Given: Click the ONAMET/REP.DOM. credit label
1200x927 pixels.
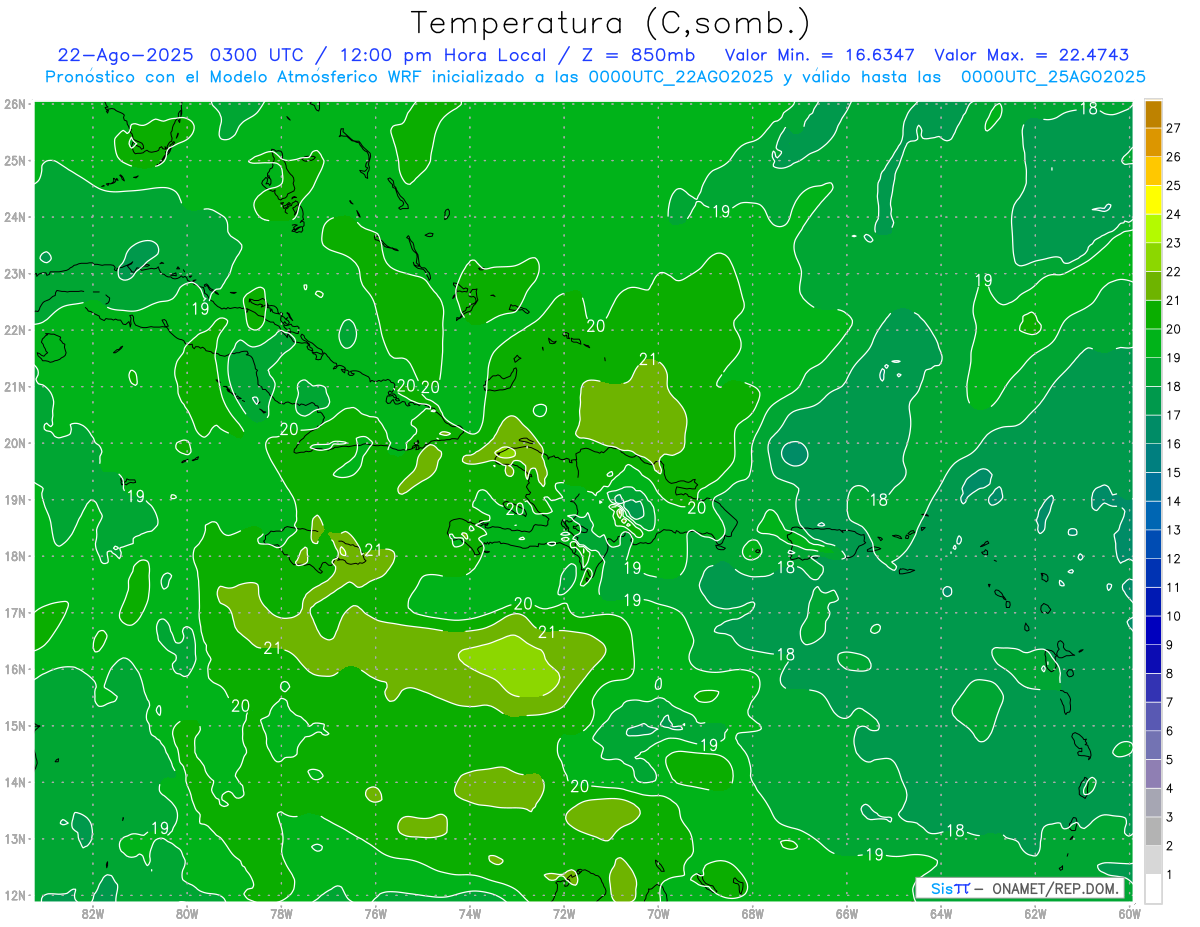Looking at the screenshot, I should tap(1054, 889).
